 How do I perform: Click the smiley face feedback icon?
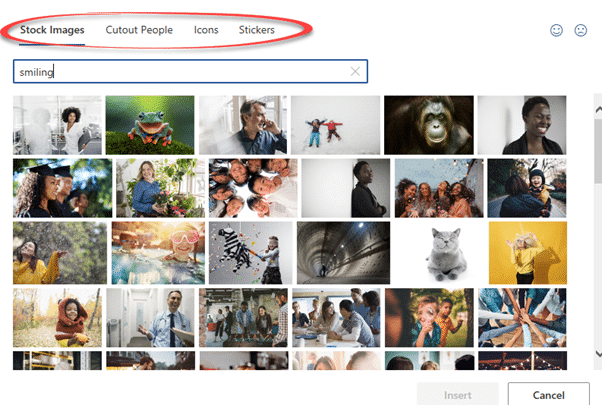tap(557, 31)
